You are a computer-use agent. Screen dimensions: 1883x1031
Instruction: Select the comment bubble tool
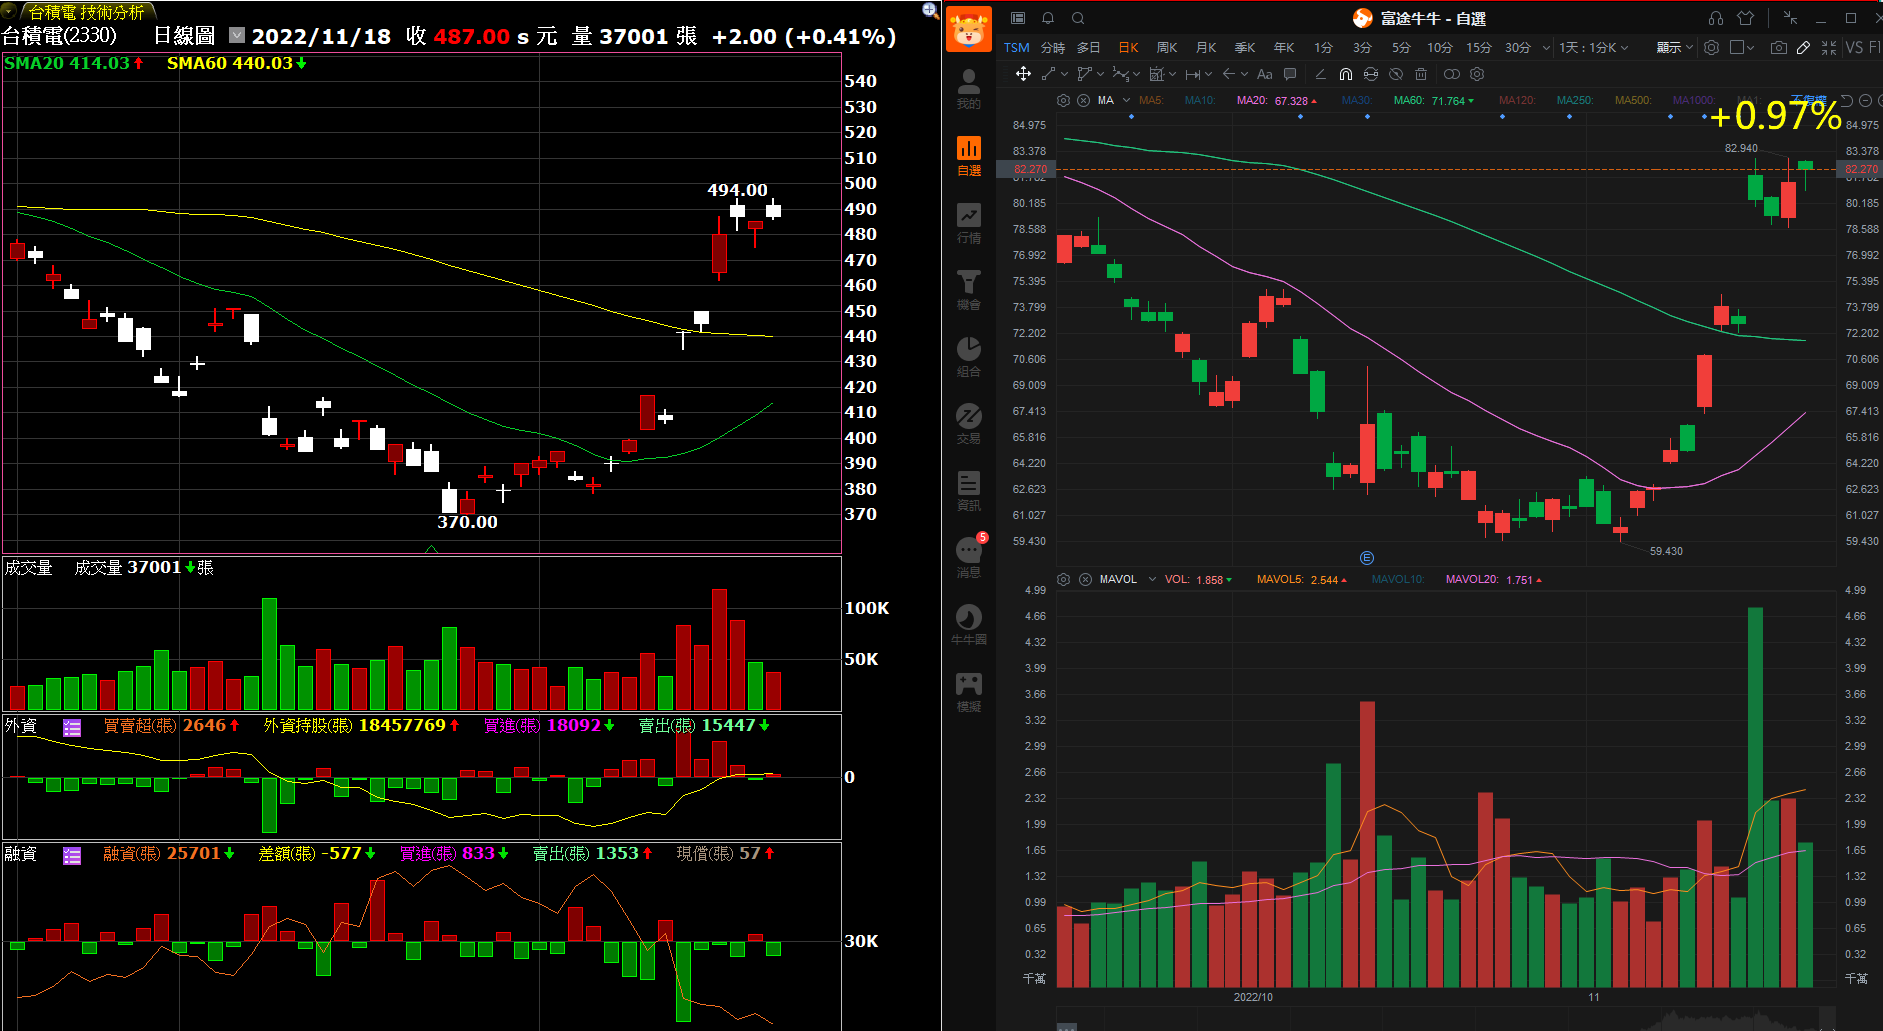point(1290,74)
